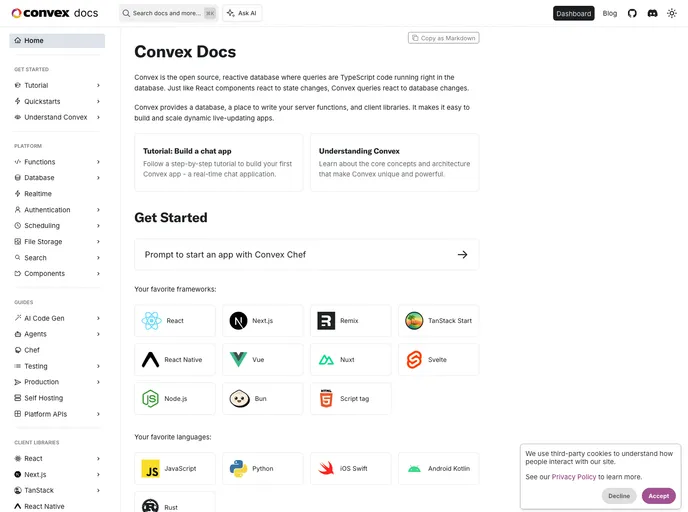Click the React framework icon card

(x=174, y=321)
